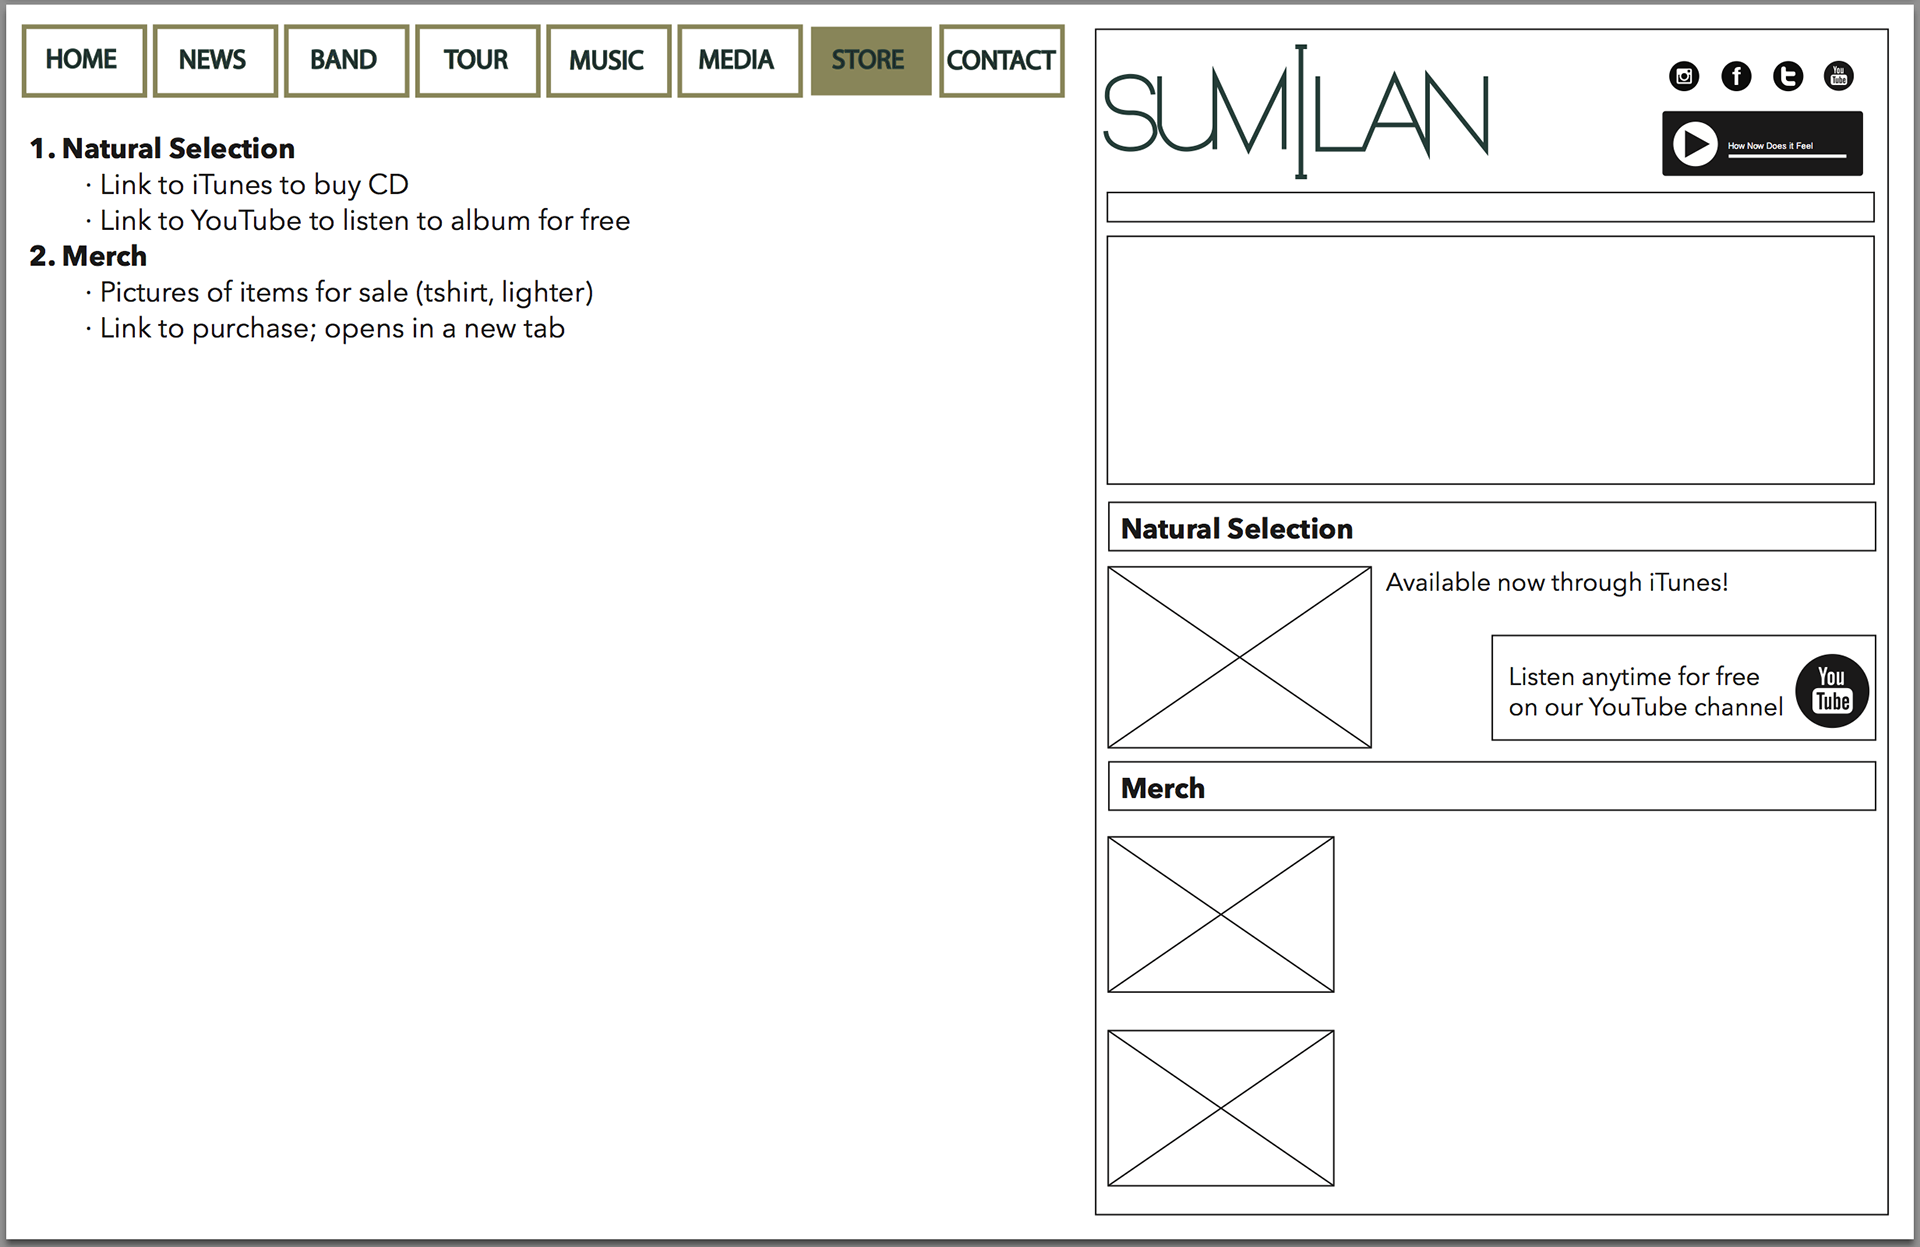Open the MUSIC nav tab
The image size is (1920, 1247).
[607, 61]
